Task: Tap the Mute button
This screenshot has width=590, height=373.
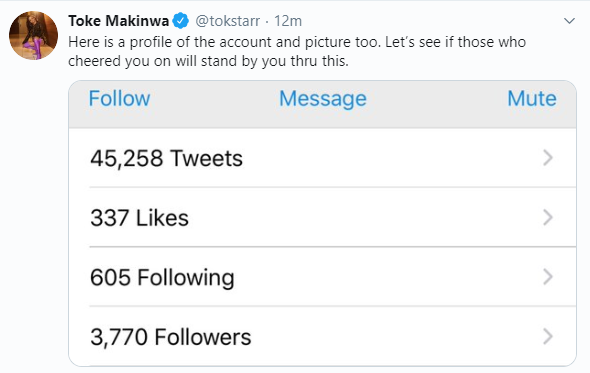Action: (532, 99)
